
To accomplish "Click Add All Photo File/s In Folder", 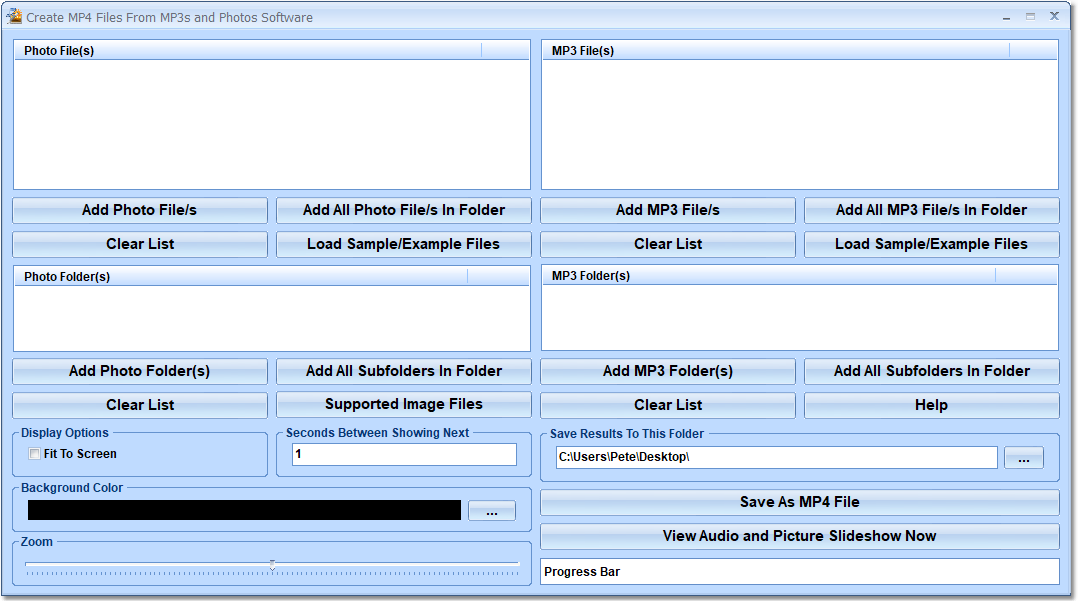I will tap(403, 210).
